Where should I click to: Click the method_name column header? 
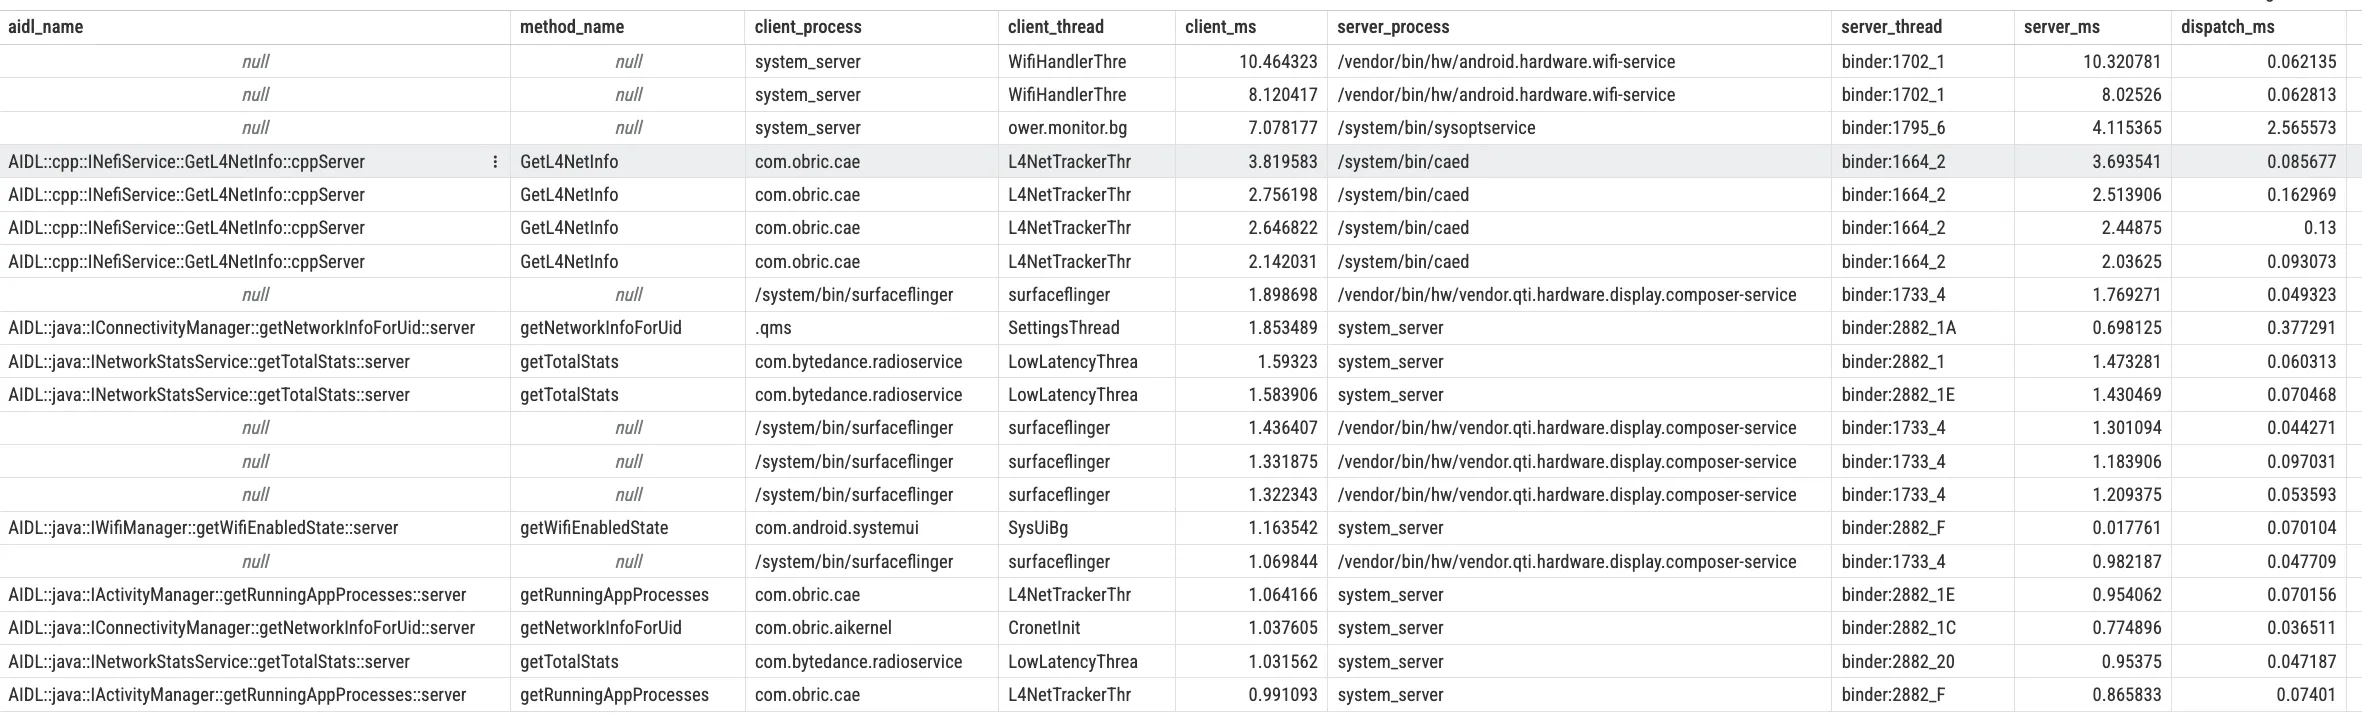click(x=572, y=27)
